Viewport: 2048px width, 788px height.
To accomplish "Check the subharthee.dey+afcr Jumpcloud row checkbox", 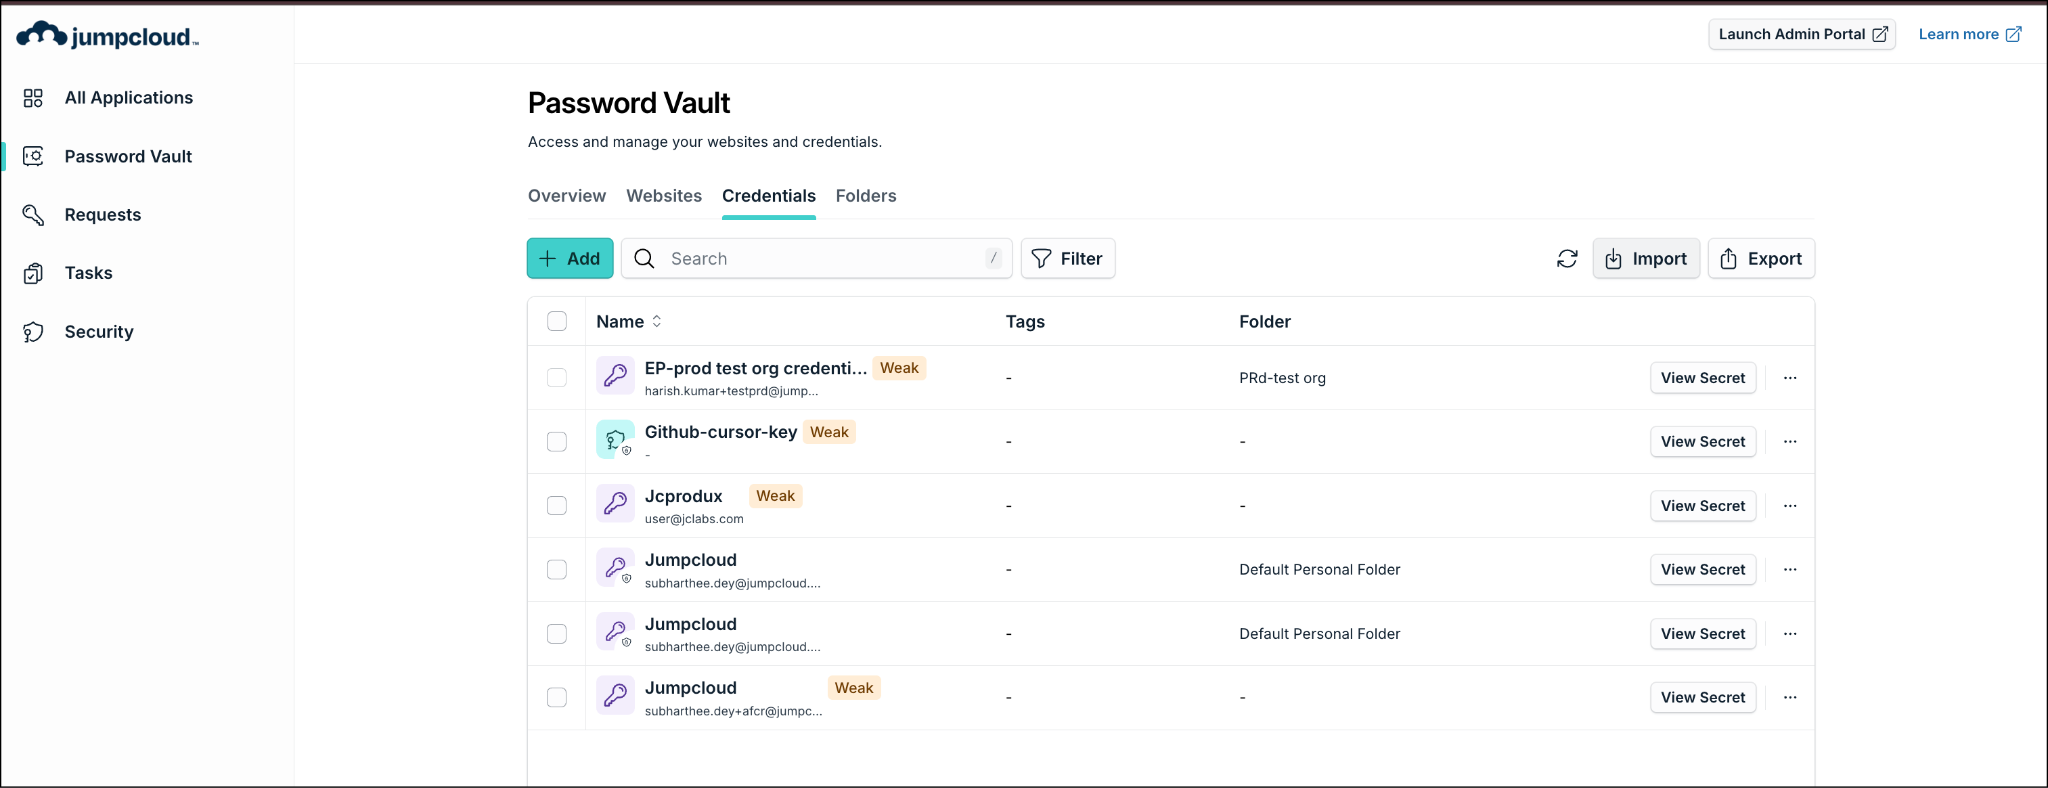I will 557,698.
